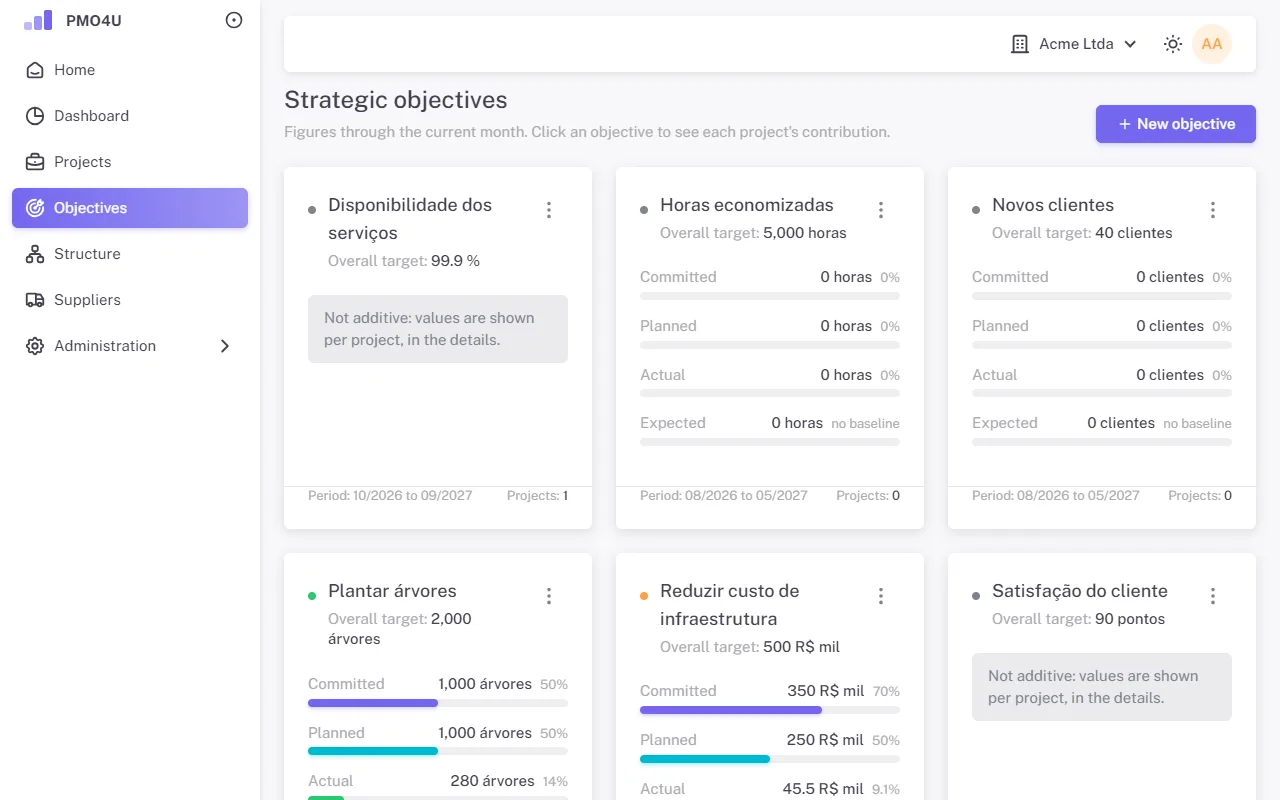Open Projects via its briefcase icon
Image resolution: width=1280 pixels, height=800 pixels.
(x=35, y=162)
